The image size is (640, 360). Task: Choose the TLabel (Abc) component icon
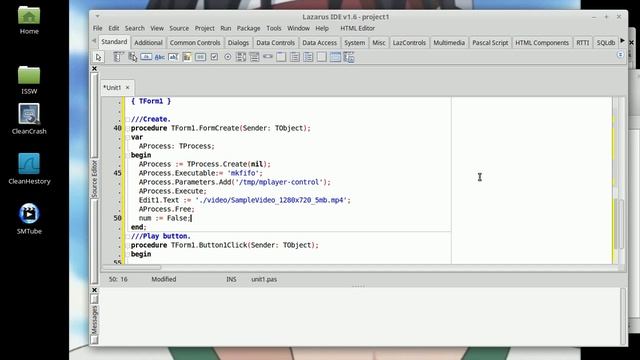click(160, 57)
